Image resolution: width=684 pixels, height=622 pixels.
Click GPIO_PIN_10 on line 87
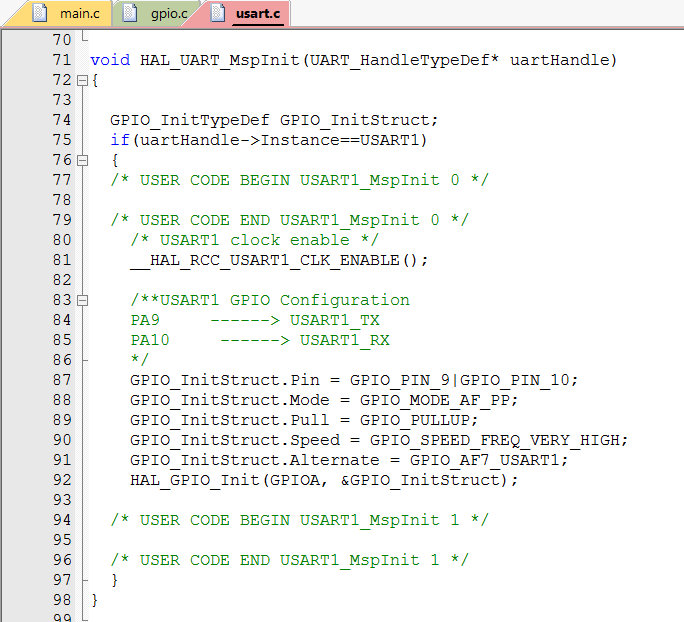[x=515, y=380]
